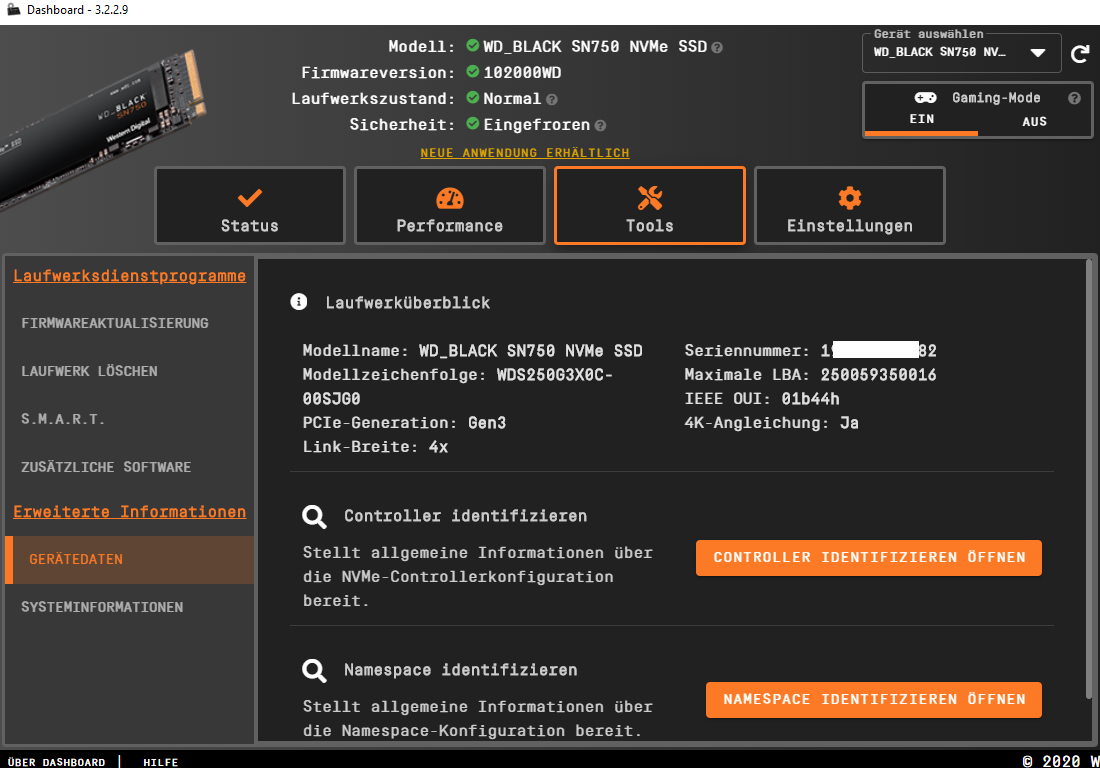Screen dimensions: 1100x768
Task: Open the Gerät auswählen dropdown
Action: [961, 53]
